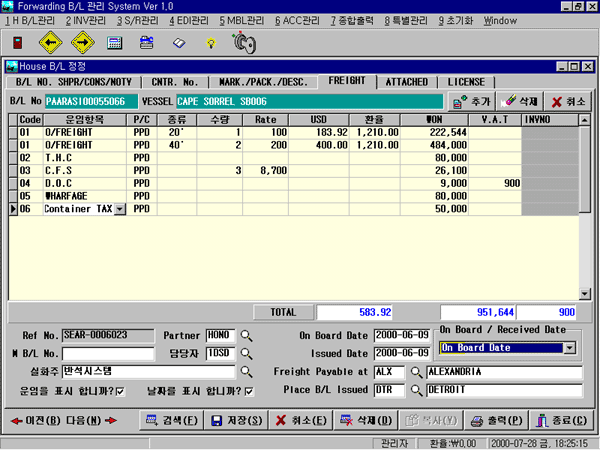Click the 삭제 button next to 추가
This screenshot has width=600, height=450.
coord(520,102)
